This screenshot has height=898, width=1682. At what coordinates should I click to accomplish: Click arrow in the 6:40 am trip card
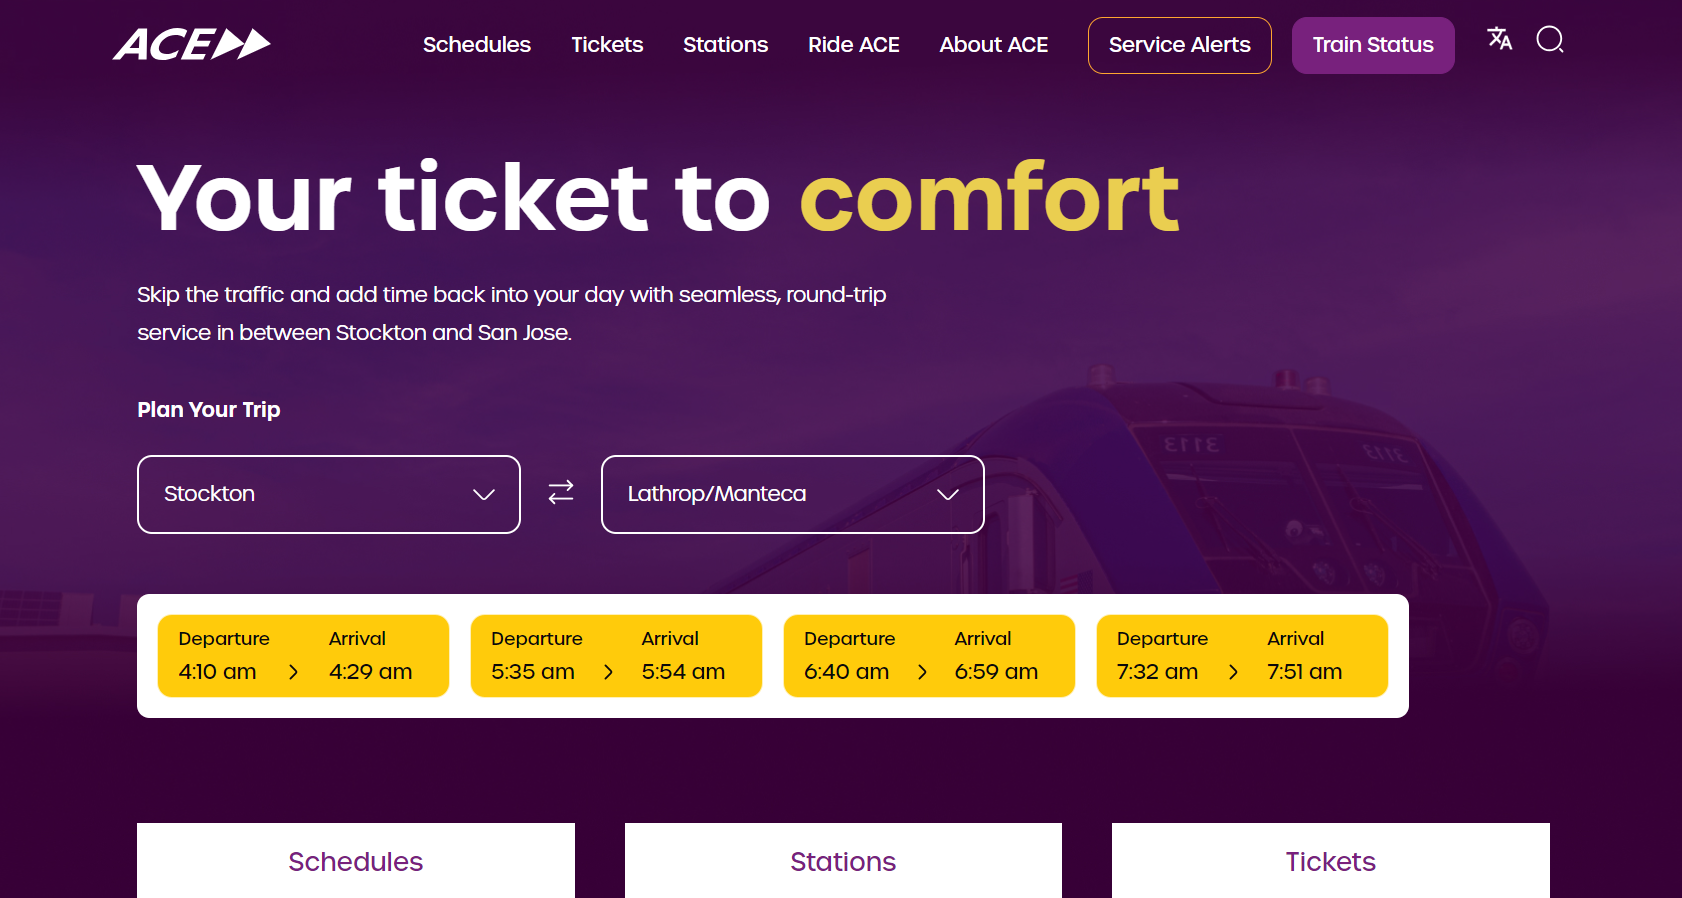(x=922, y=672)
